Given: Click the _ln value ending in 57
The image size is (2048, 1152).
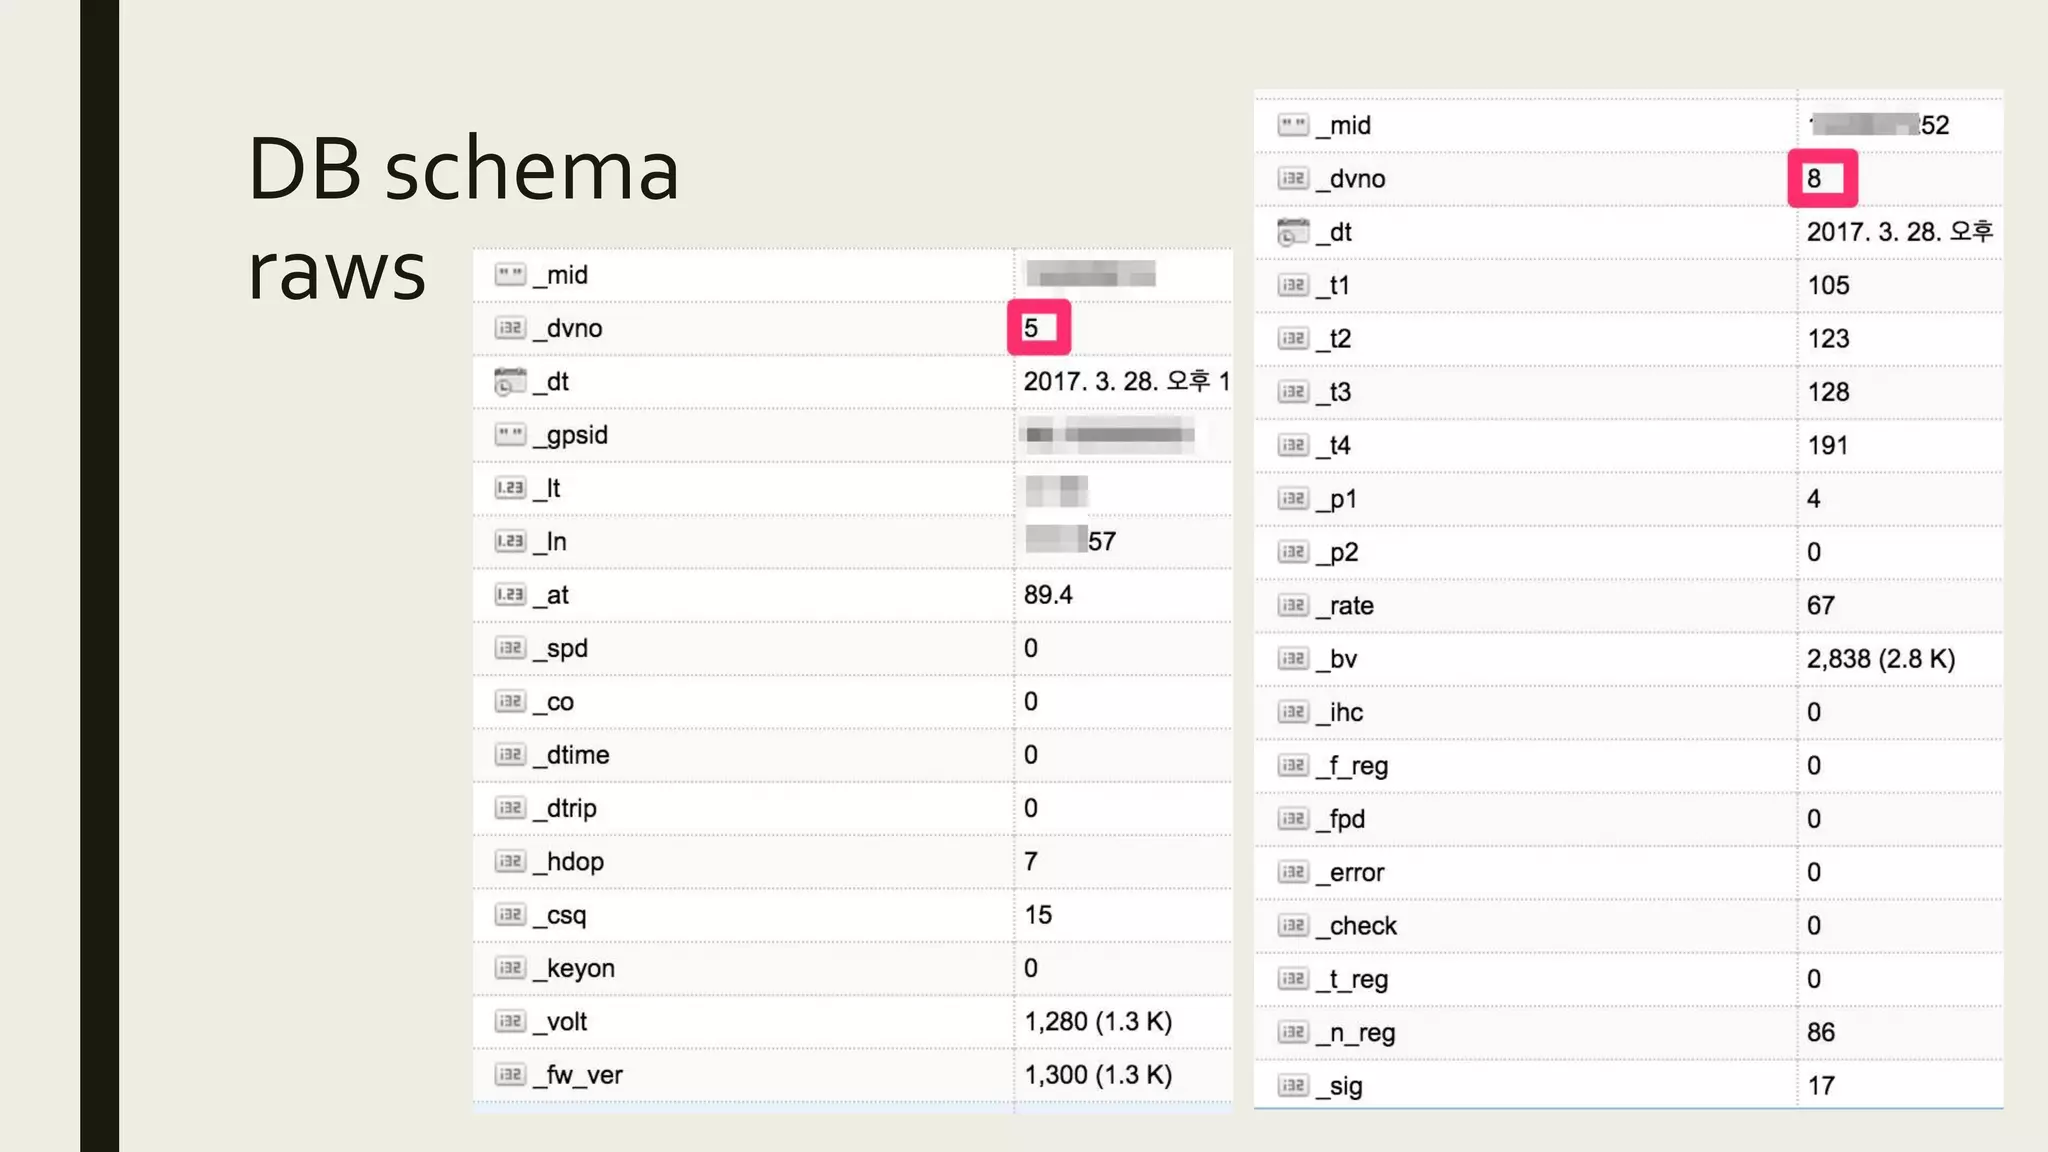Looking at the screenshot, I should 1071,541.
